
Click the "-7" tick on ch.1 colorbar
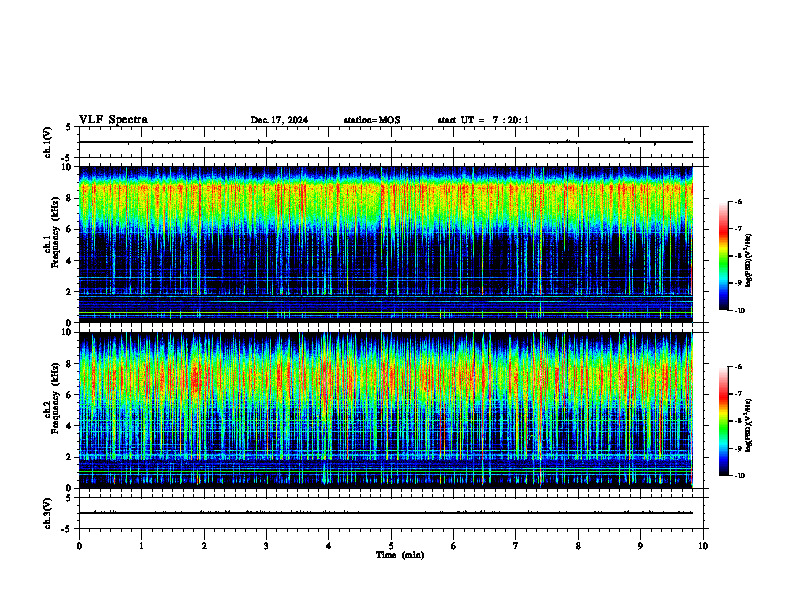pos(738,228)
